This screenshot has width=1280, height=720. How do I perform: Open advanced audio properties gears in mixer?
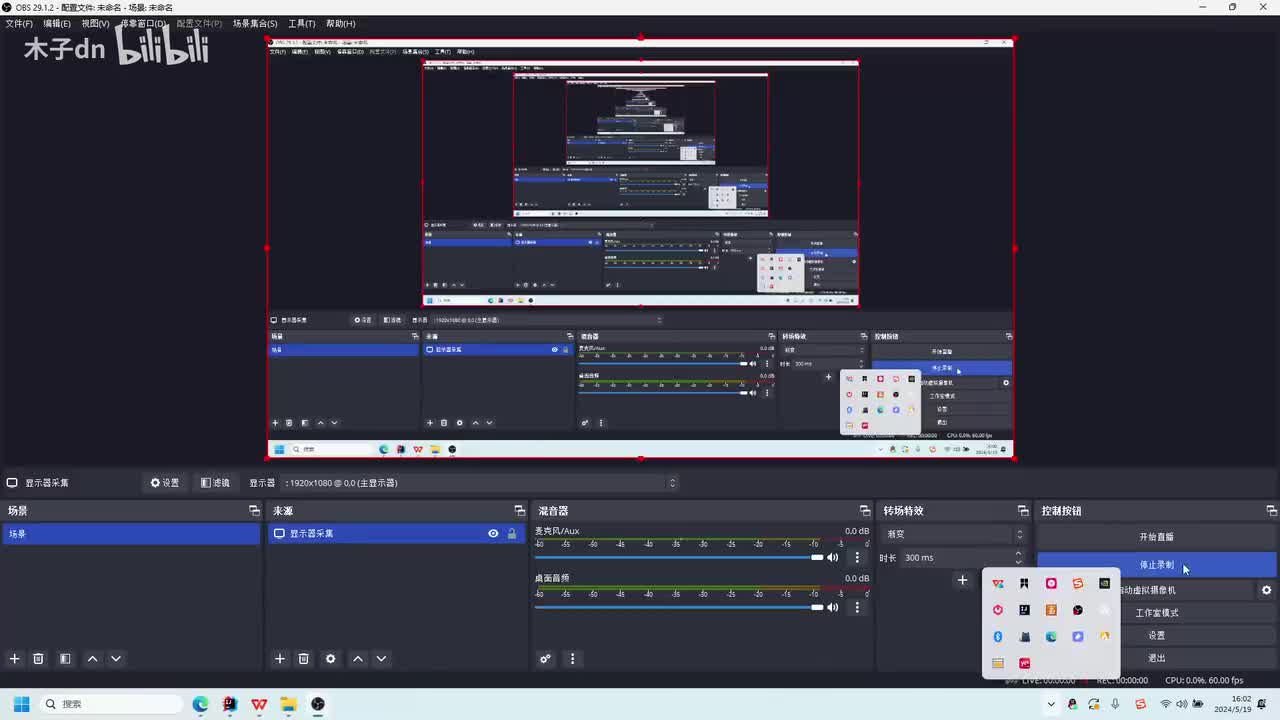point(545,659)
